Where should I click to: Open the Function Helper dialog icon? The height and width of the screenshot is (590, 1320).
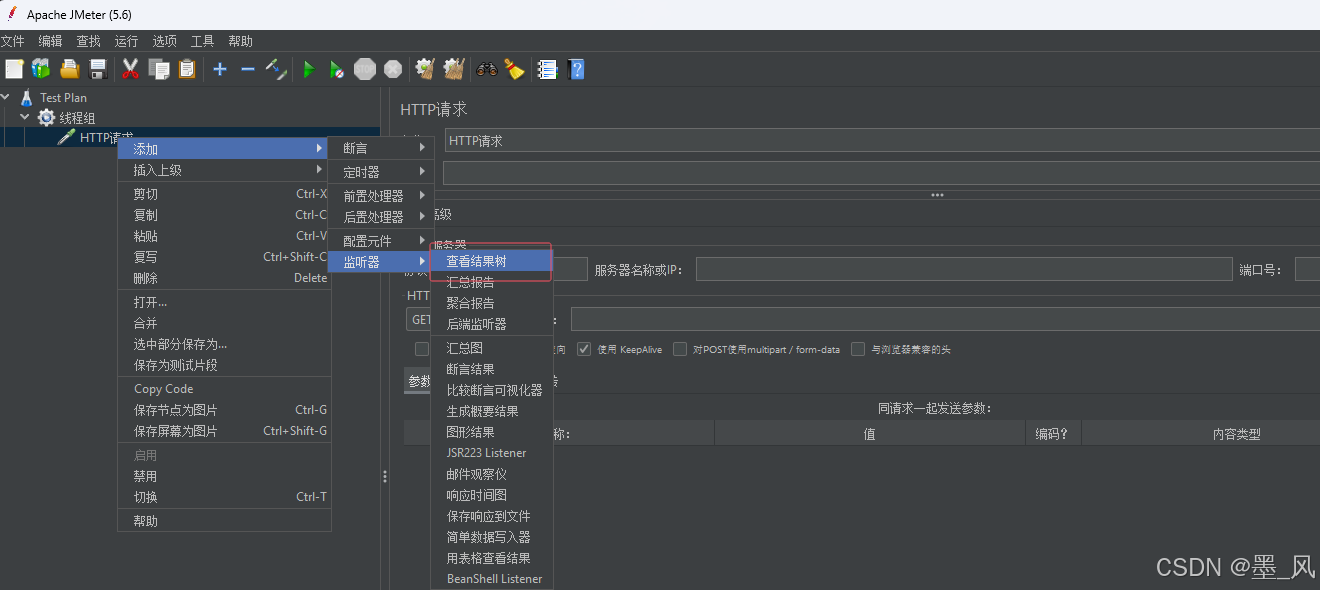[x=547, y=69]
